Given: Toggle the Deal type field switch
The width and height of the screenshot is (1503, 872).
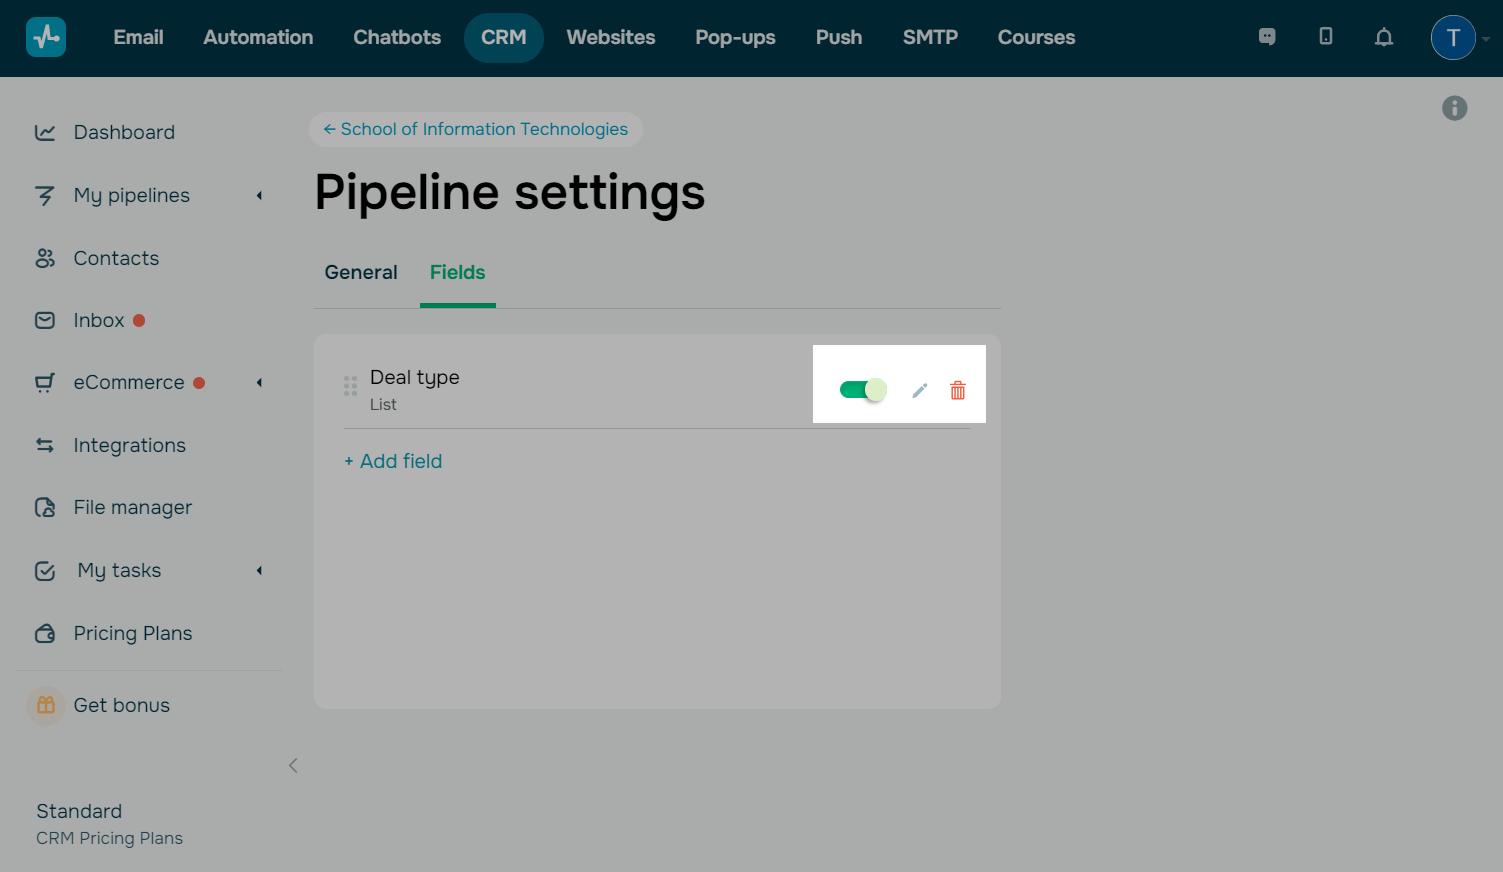Looking at the screenshot, I should coord(863,390).
